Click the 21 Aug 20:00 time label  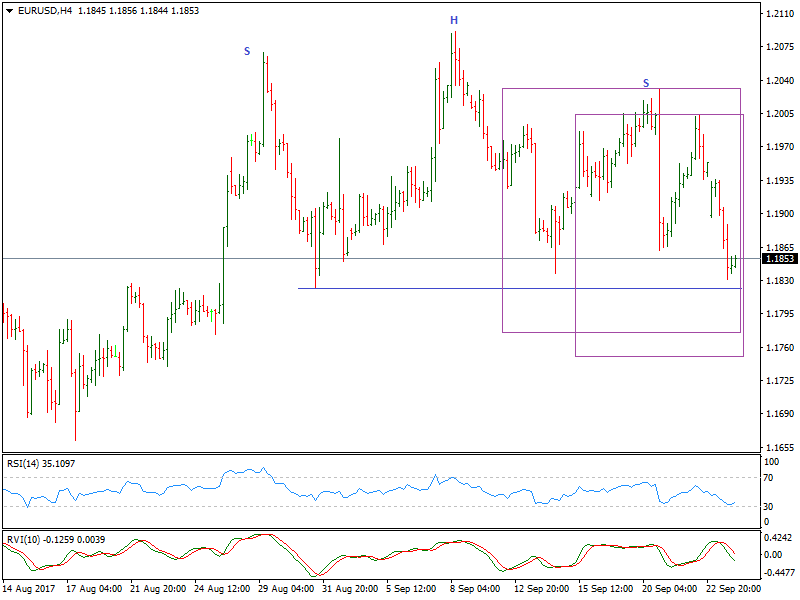tap(158, 589)
